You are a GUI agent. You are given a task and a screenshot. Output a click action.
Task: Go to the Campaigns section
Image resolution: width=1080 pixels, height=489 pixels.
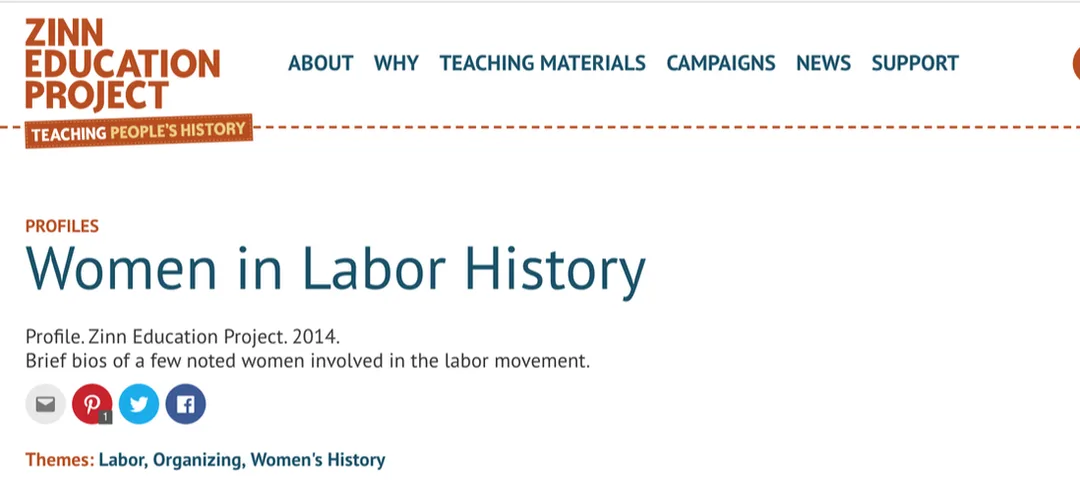point(720,63)
